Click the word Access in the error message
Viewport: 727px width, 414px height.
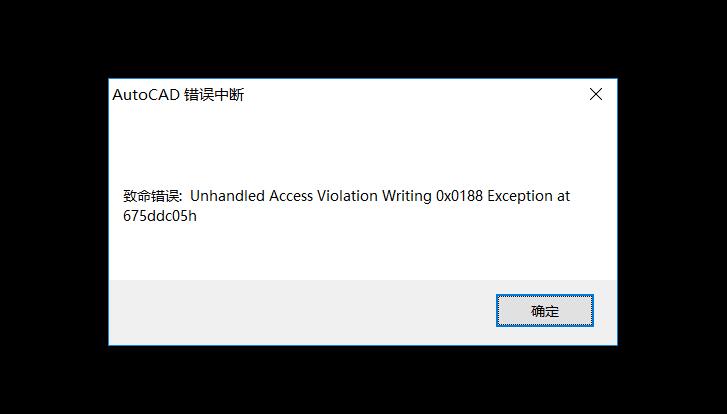pos(291,196)
